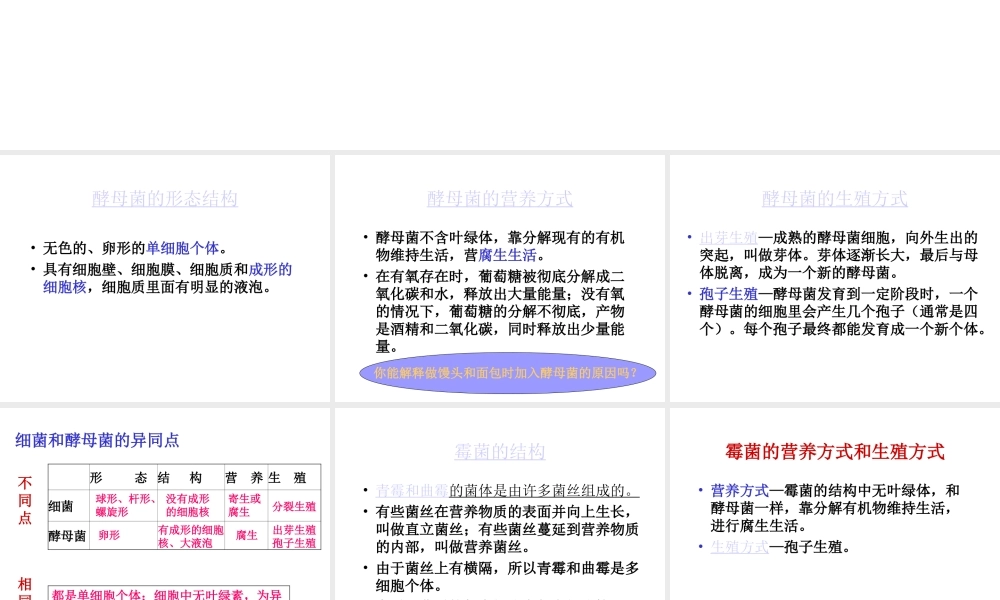Open the slide titled 酵母菌的生殖方式

point(835,198)
